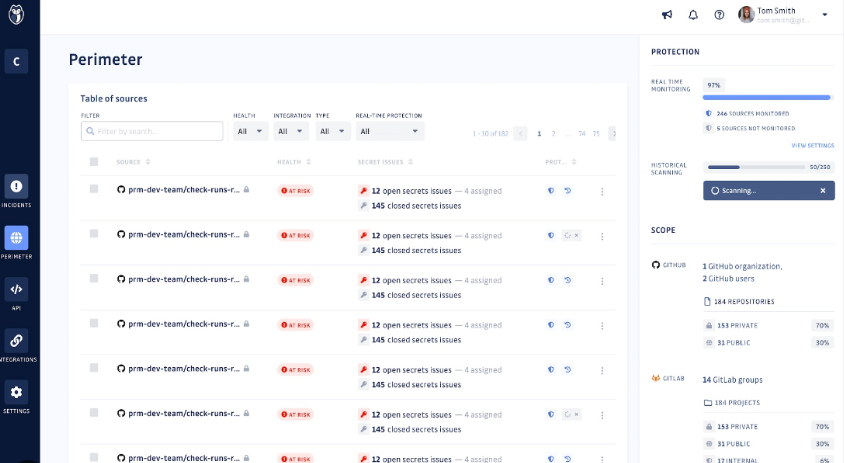Tick the select-all checkbox in the table header
844x463 pixels.
point(94,162)
